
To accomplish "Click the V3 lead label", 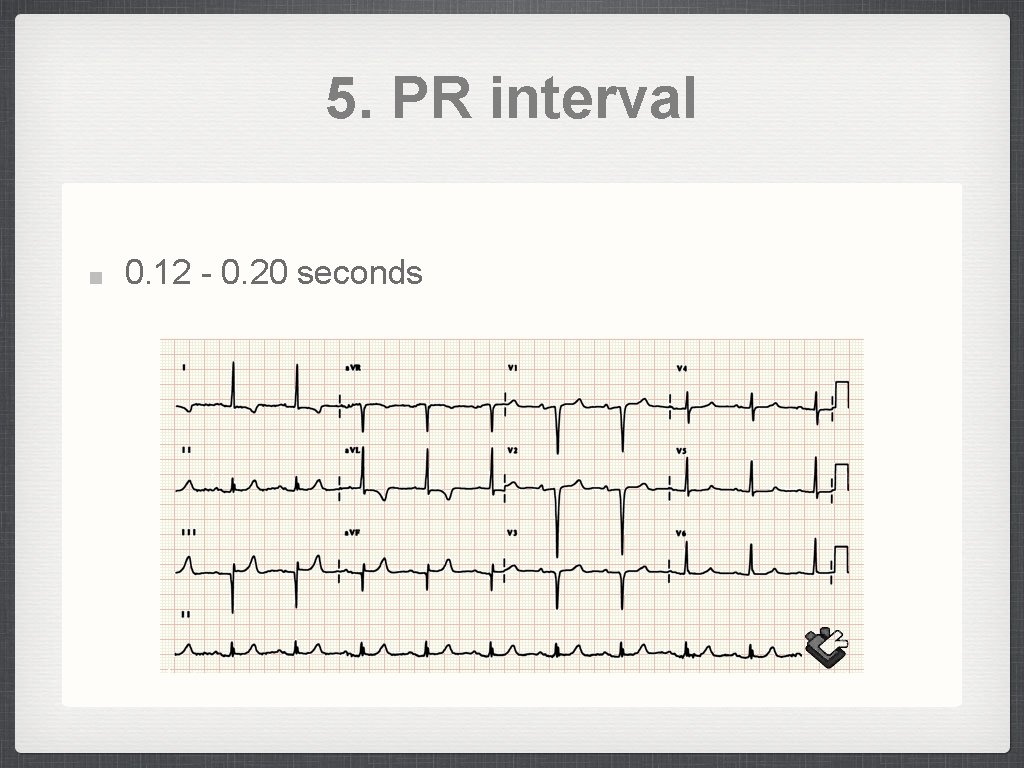I will coord(512,532).
